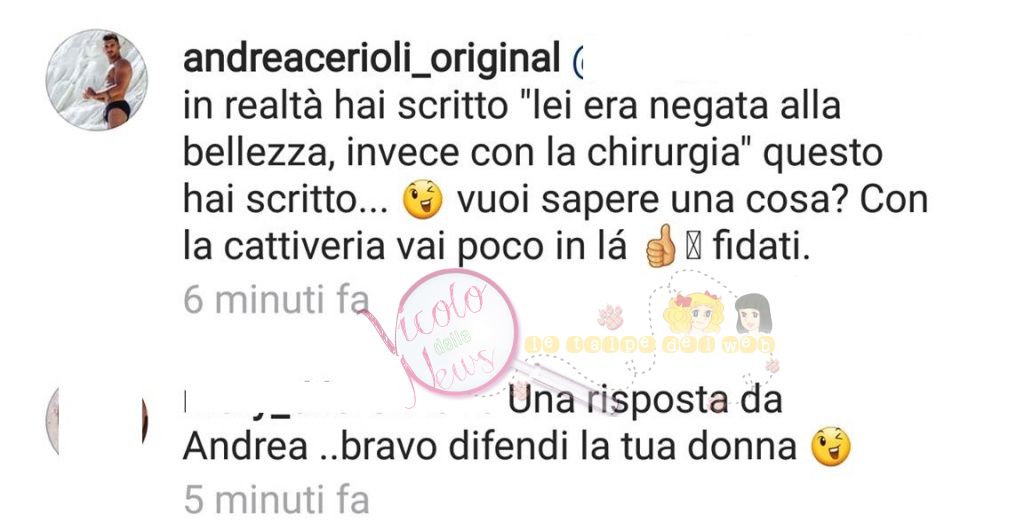
Task: Click the "5 minuti fa" timestamp
Action: coord(276,500)
